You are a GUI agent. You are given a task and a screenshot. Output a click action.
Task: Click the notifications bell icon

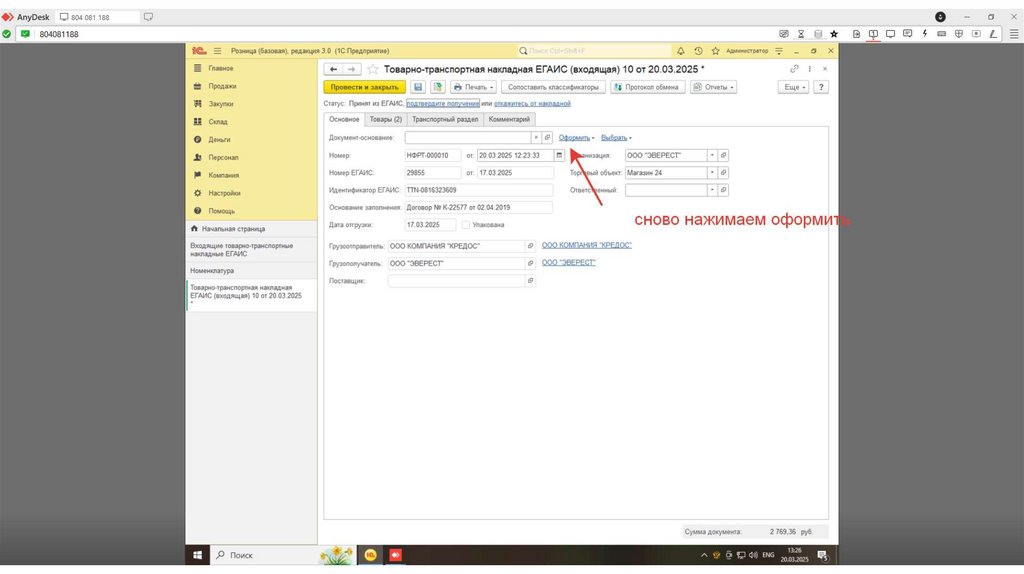coord(681,50)
